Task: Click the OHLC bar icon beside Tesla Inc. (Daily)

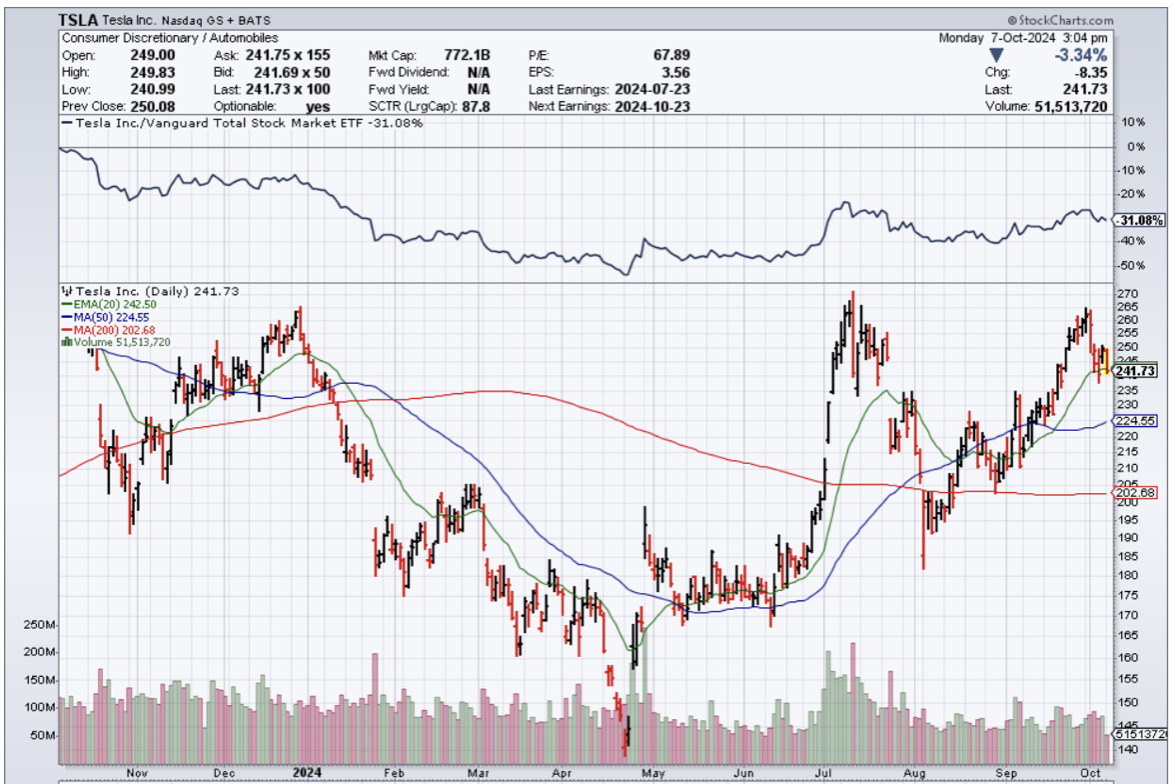Action: point(65,290)
